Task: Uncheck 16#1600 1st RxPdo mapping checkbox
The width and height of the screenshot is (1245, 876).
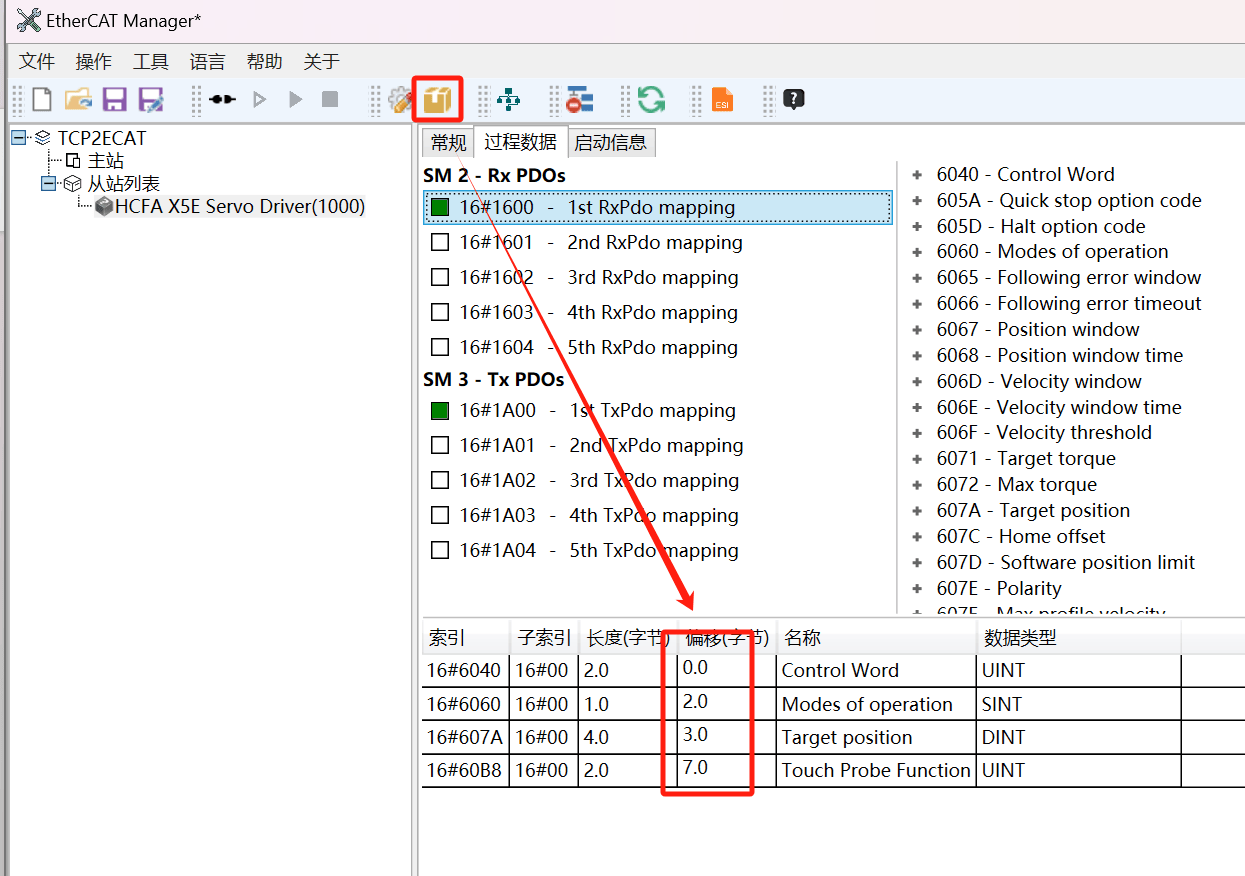Action: (440, 208)
